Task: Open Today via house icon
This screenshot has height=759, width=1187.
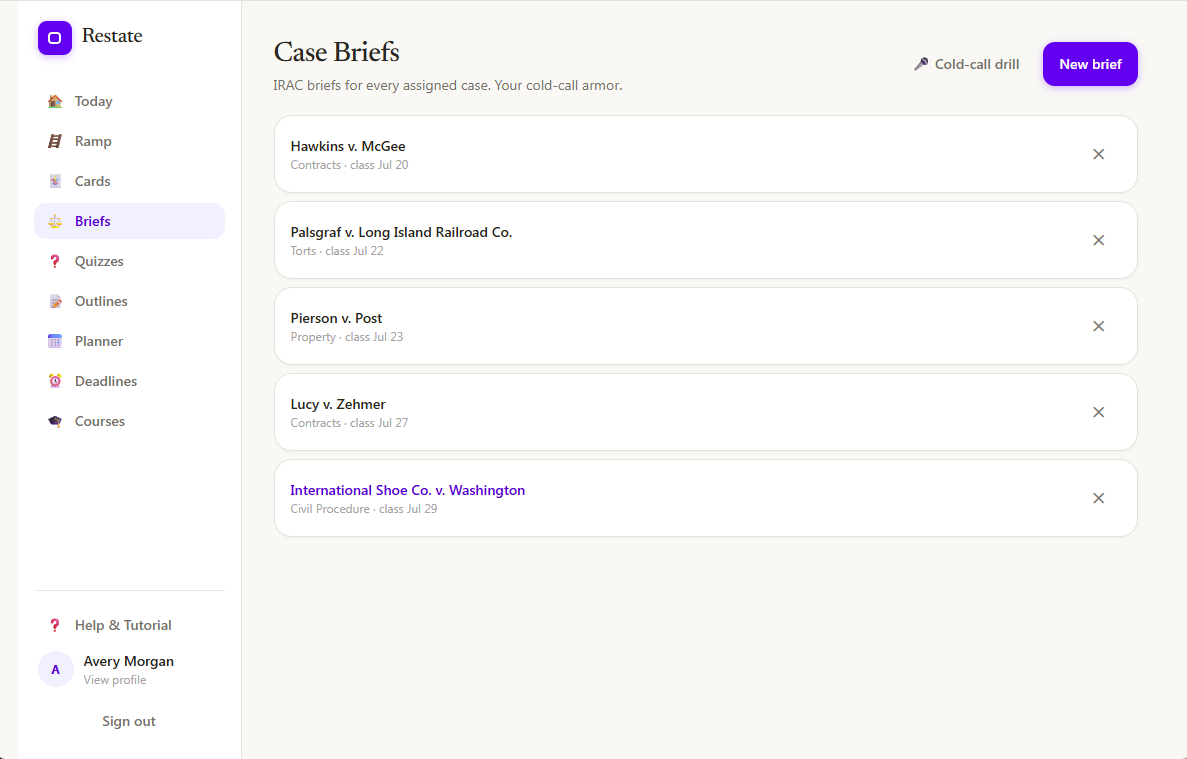Action: click(55, 101)
